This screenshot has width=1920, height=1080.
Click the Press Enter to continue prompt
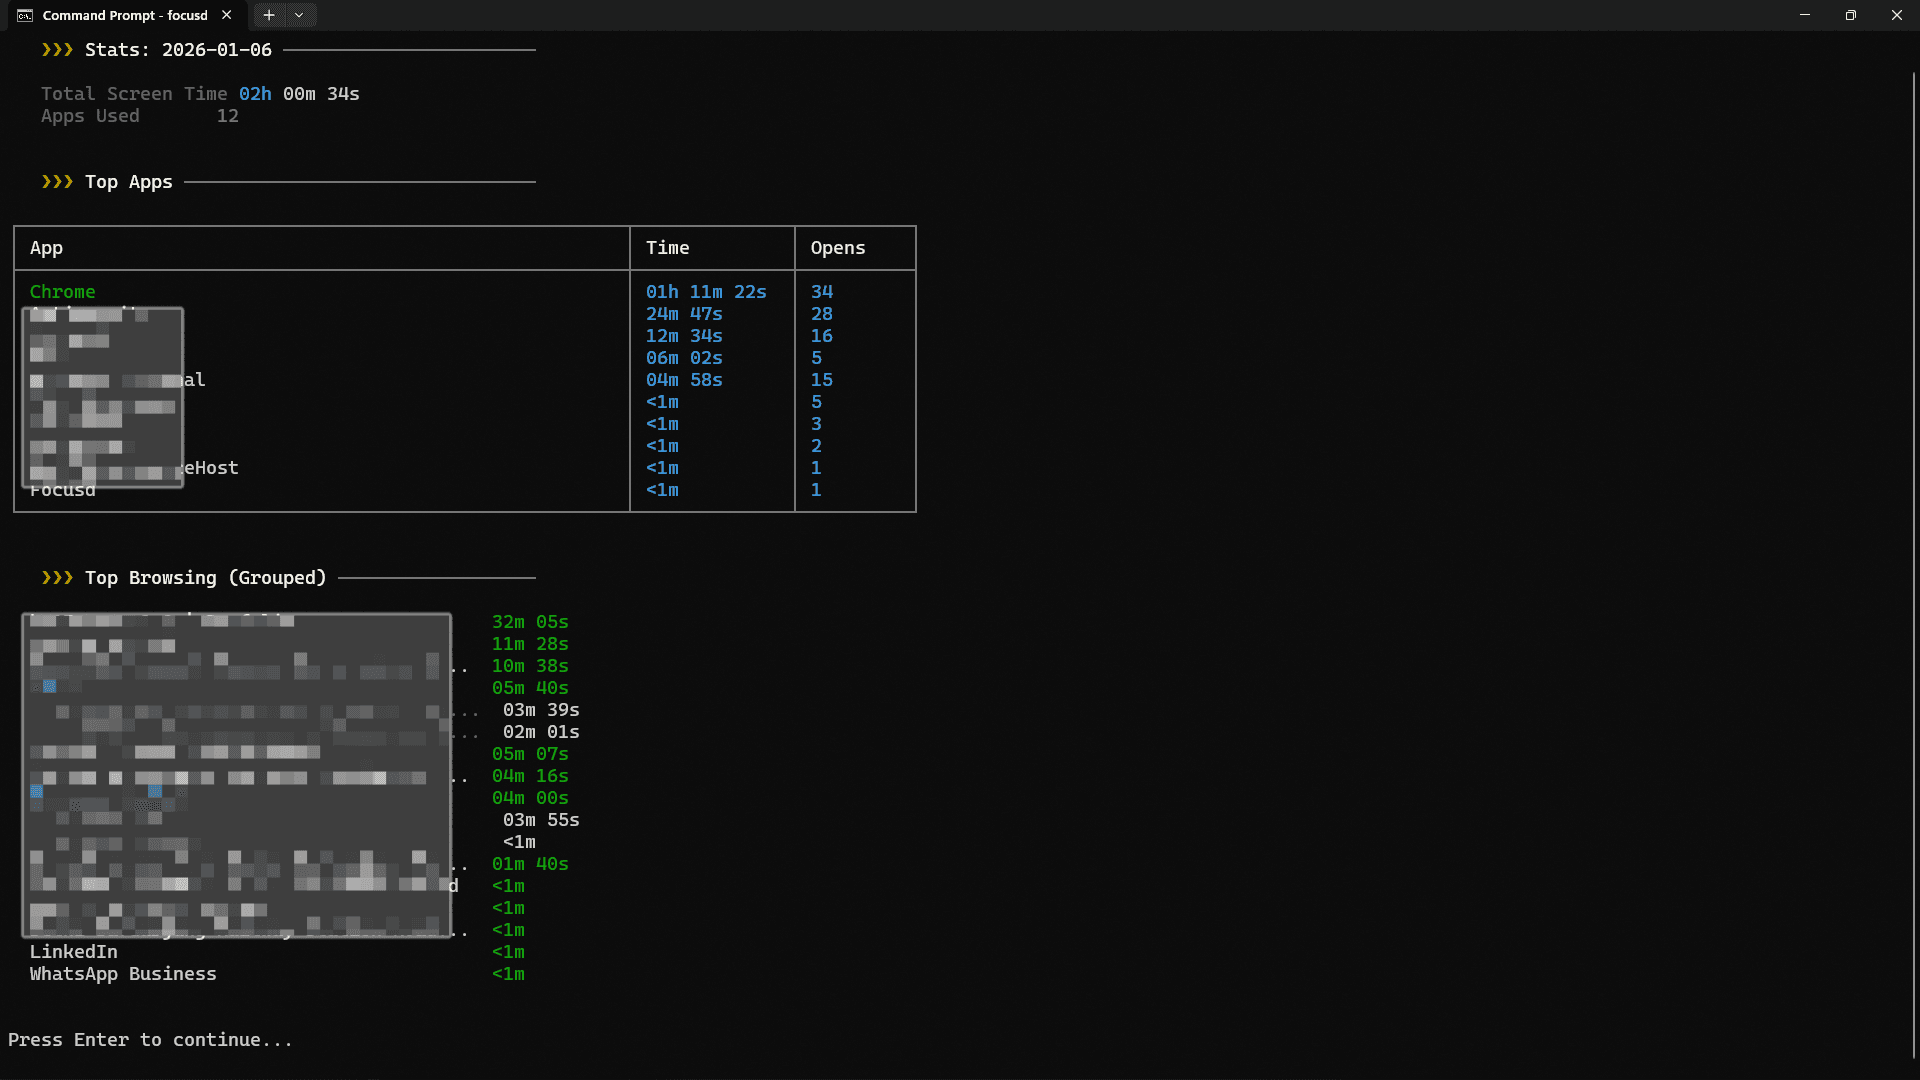(x=150, y=1040)
